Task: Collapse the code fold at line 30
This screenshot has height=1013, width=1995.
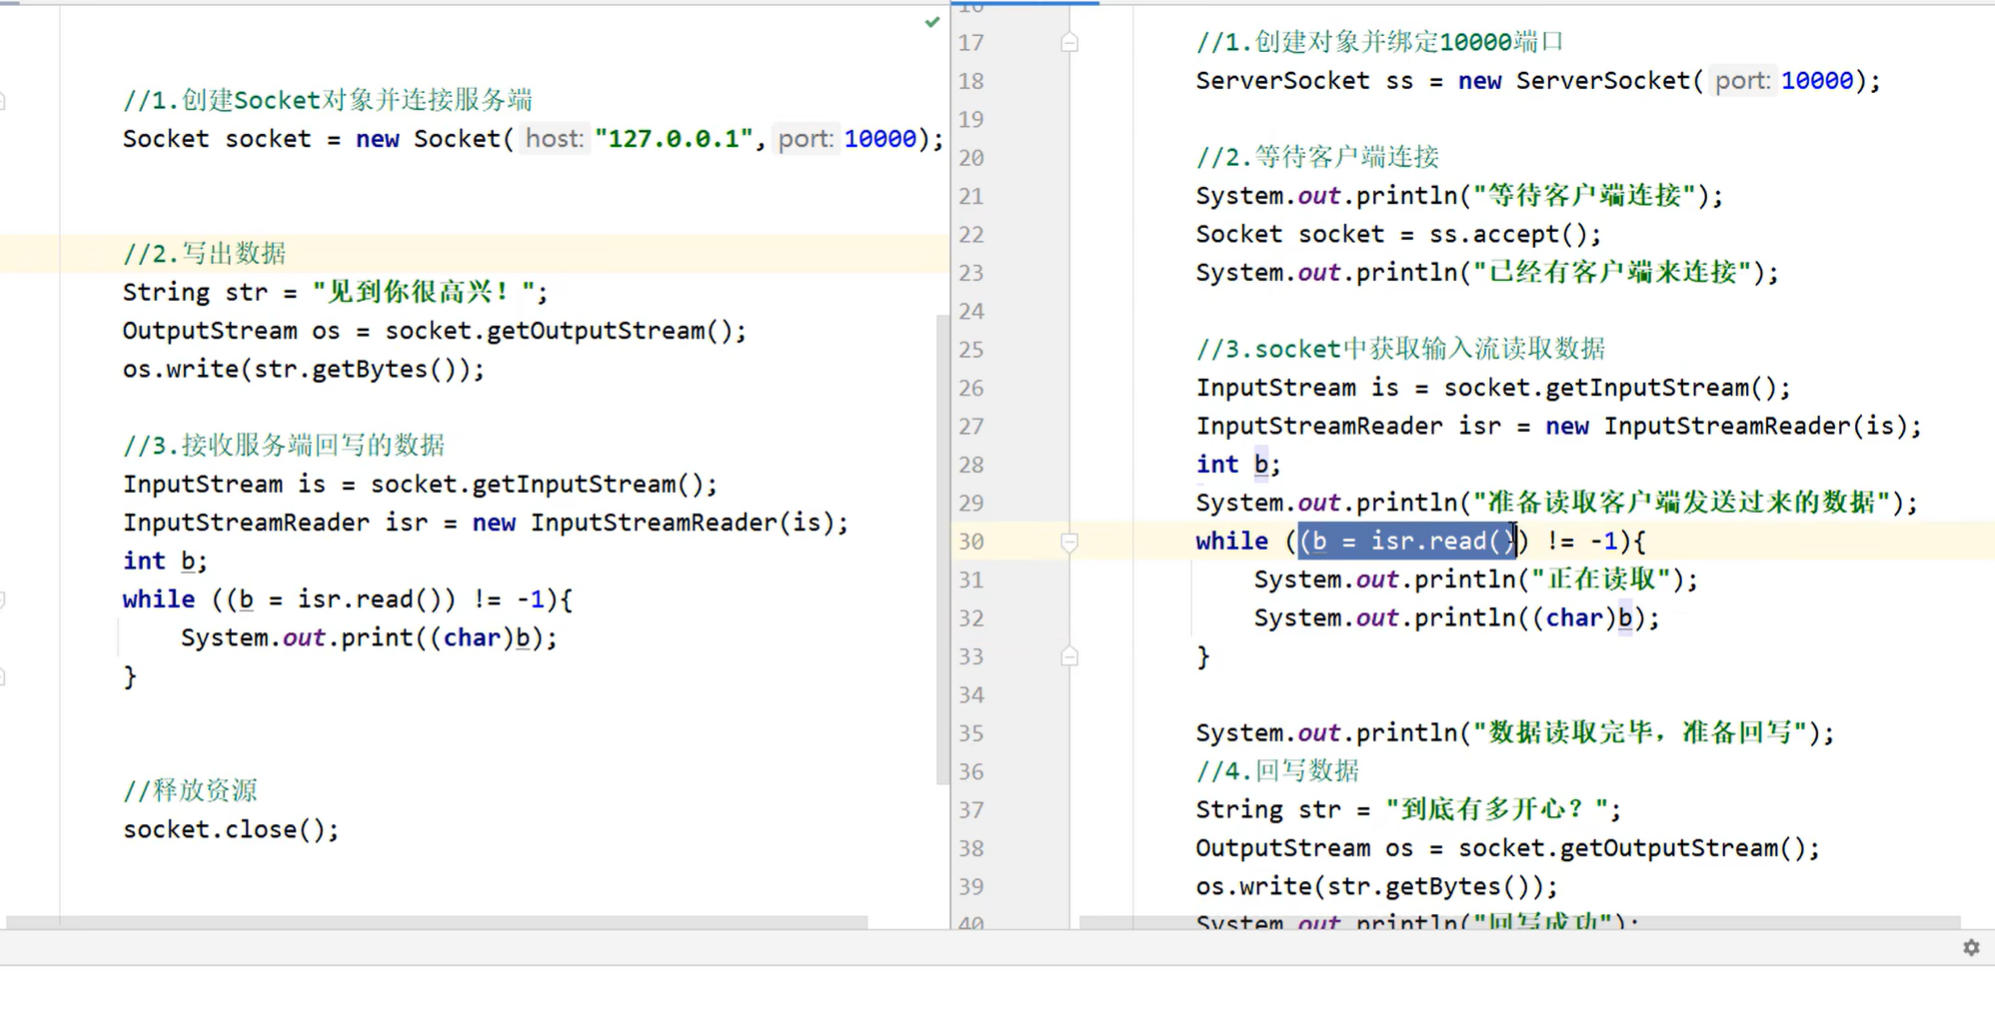Action: tap(1069, 541)
